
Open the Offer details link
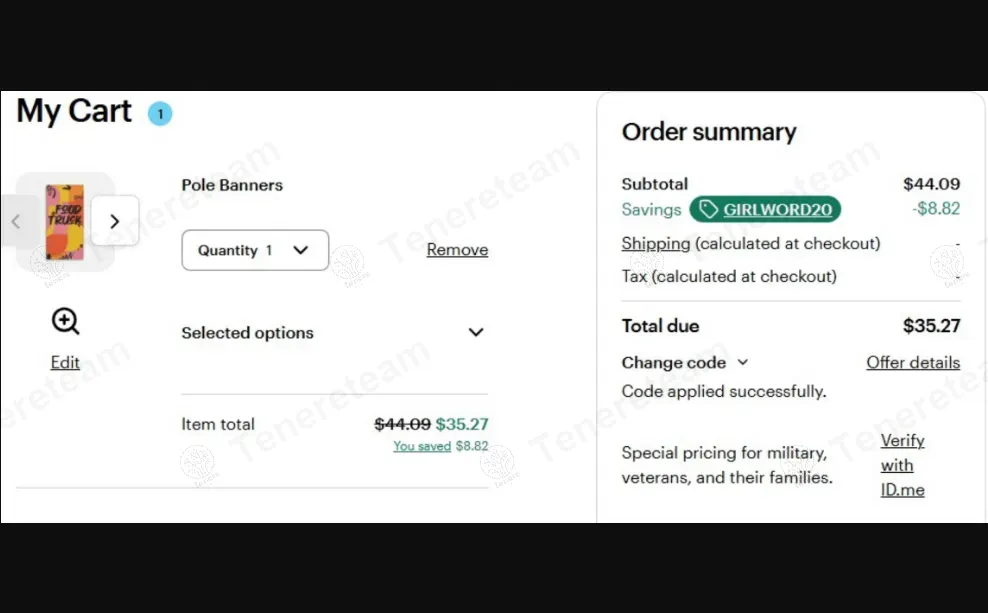coord(913,363)
